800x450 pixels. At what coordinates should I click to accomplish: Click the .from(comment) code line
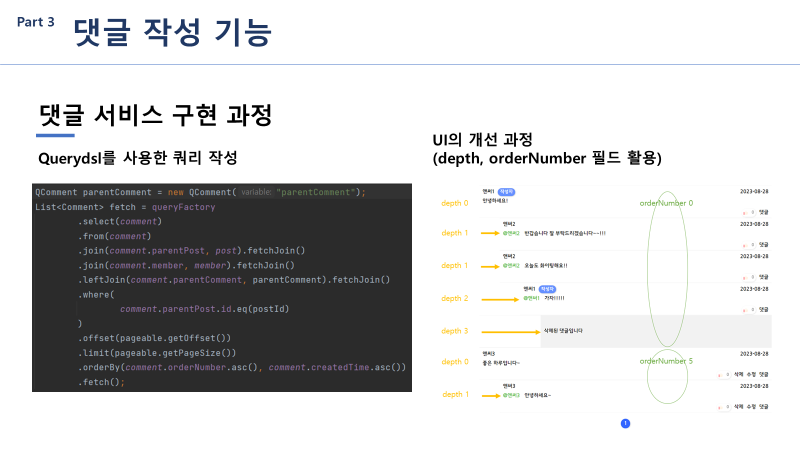[x=114, y=236]
